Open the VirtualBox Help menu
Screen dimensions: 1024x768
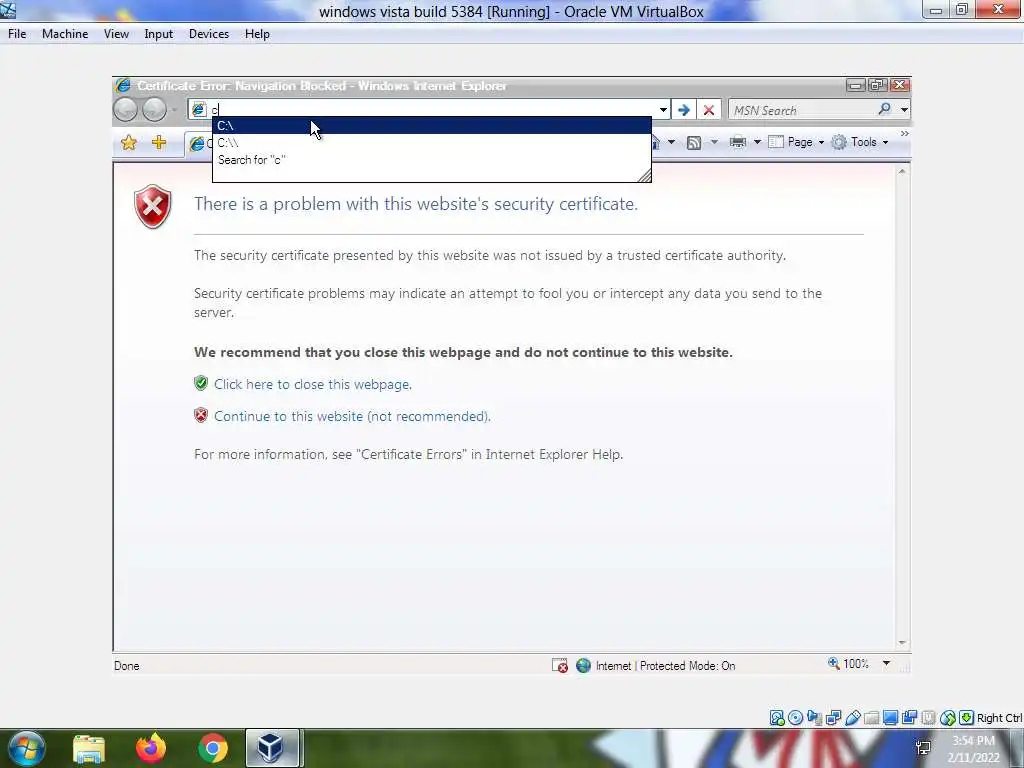click(x=257, y=34)
